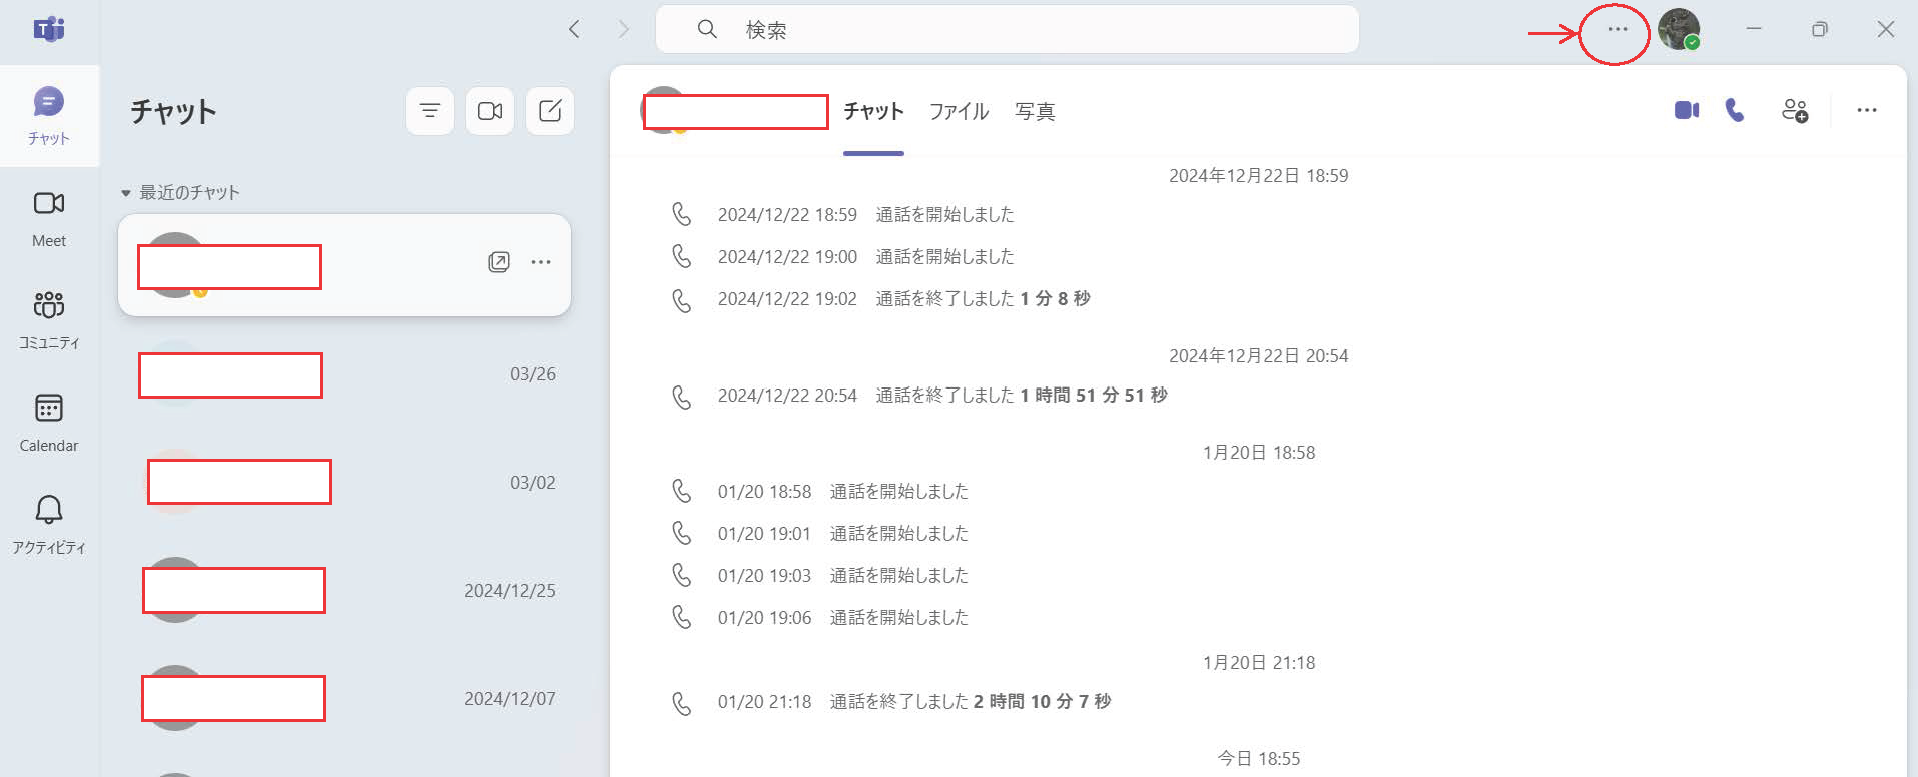
Task: Start a video call in chat header
Action: click(1686, 110)
